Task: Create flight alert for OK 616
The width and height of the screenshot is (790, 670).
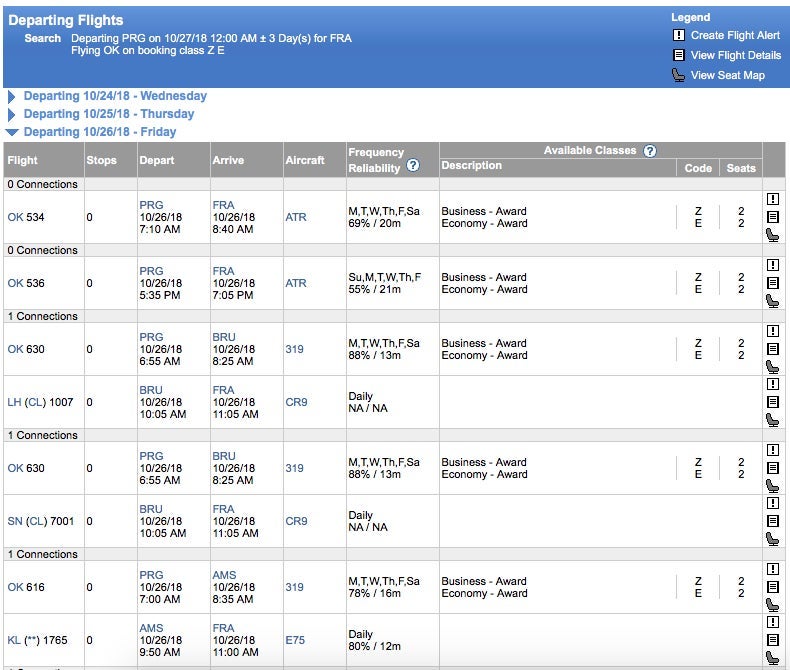Action: click(772, 569)
